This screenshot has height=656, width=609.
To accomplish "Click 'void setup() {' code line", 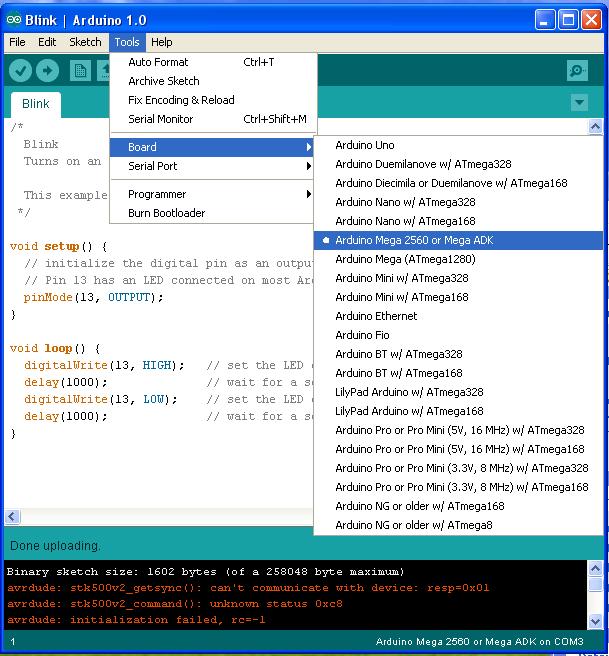I will point(59,246).
